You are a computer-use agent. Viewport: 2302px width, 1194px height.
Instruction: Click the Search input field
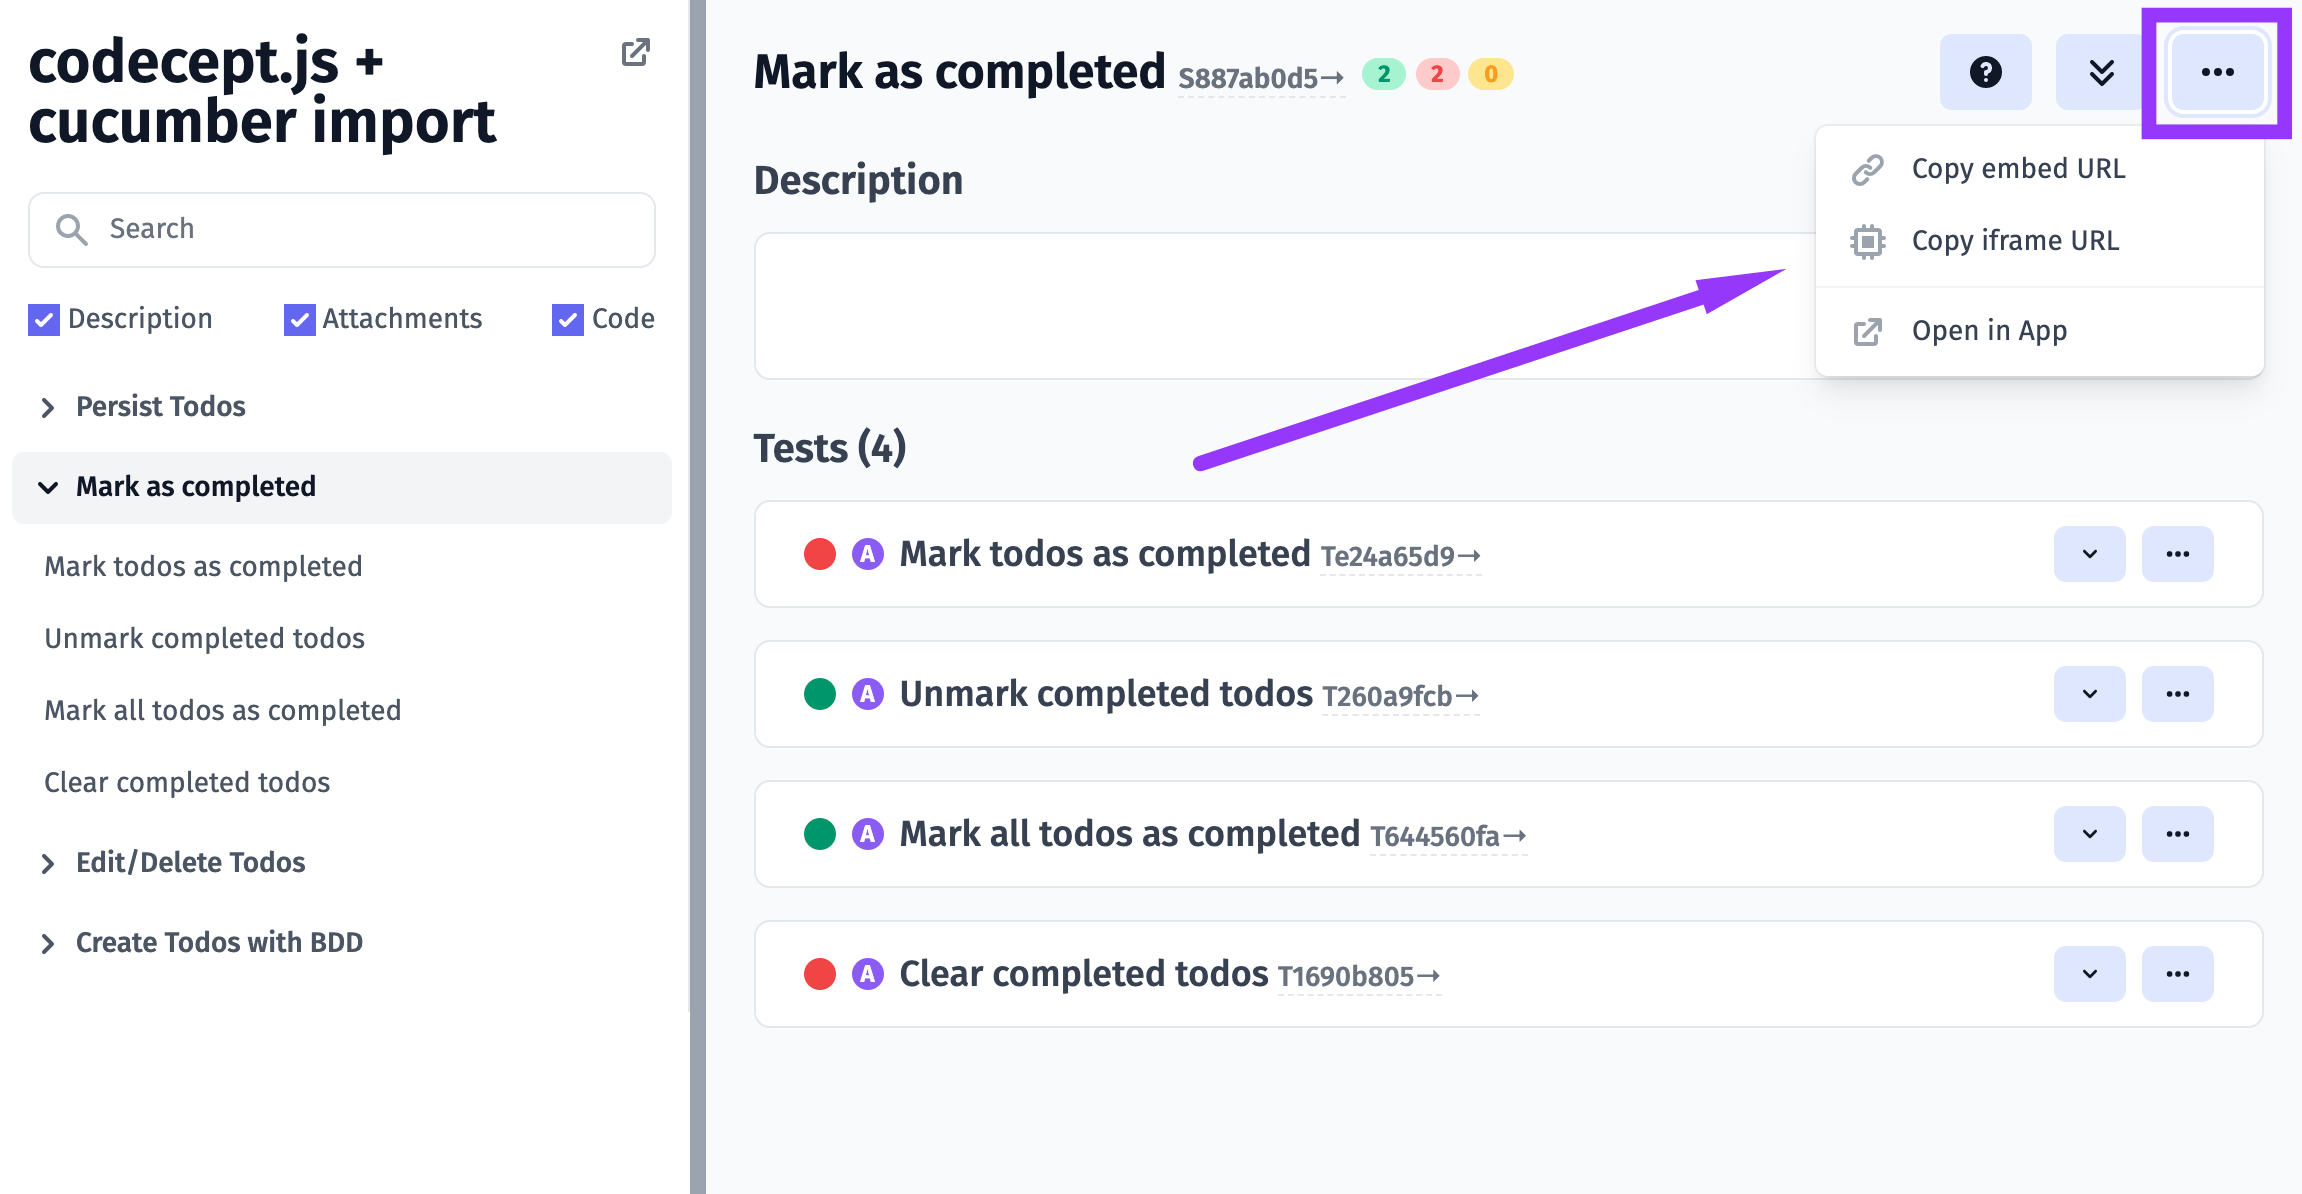342,230
